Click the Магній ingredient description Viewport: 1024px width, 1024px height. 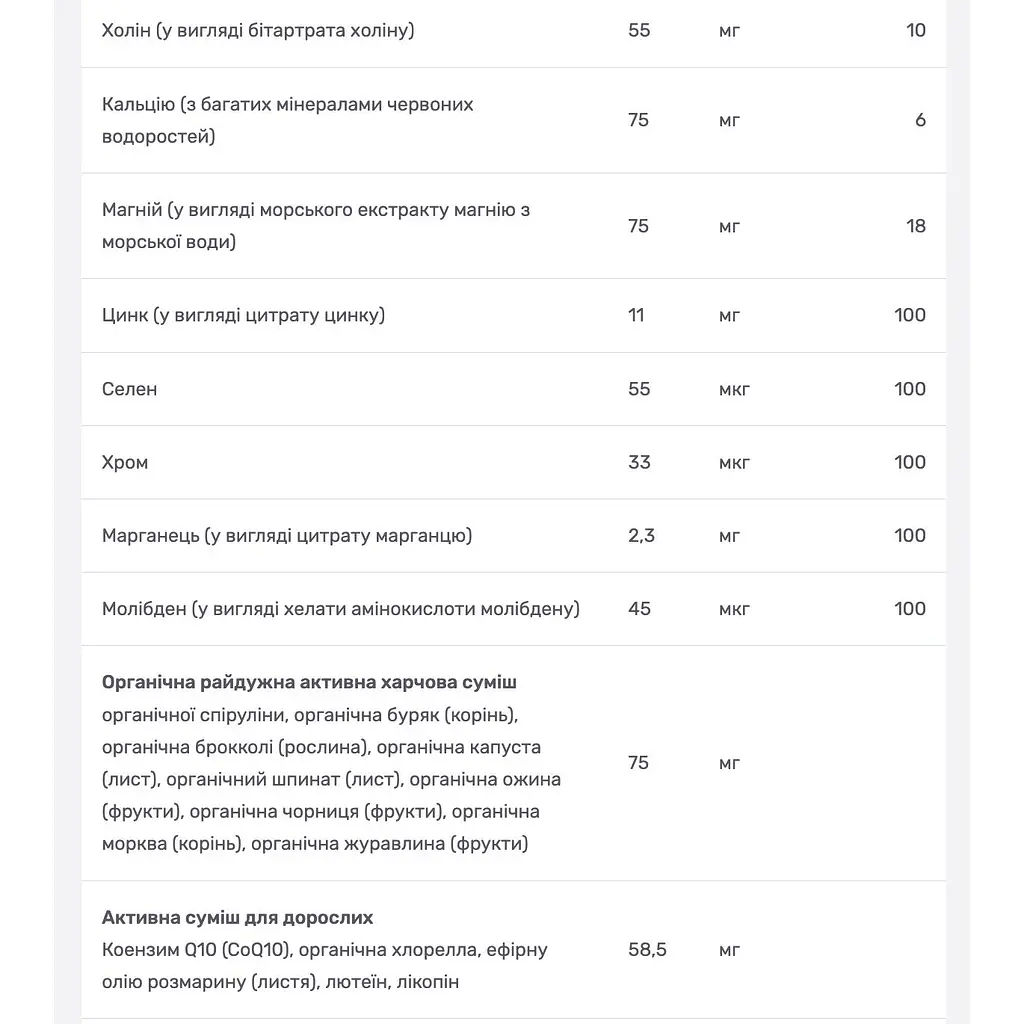(x=316, y=226)
